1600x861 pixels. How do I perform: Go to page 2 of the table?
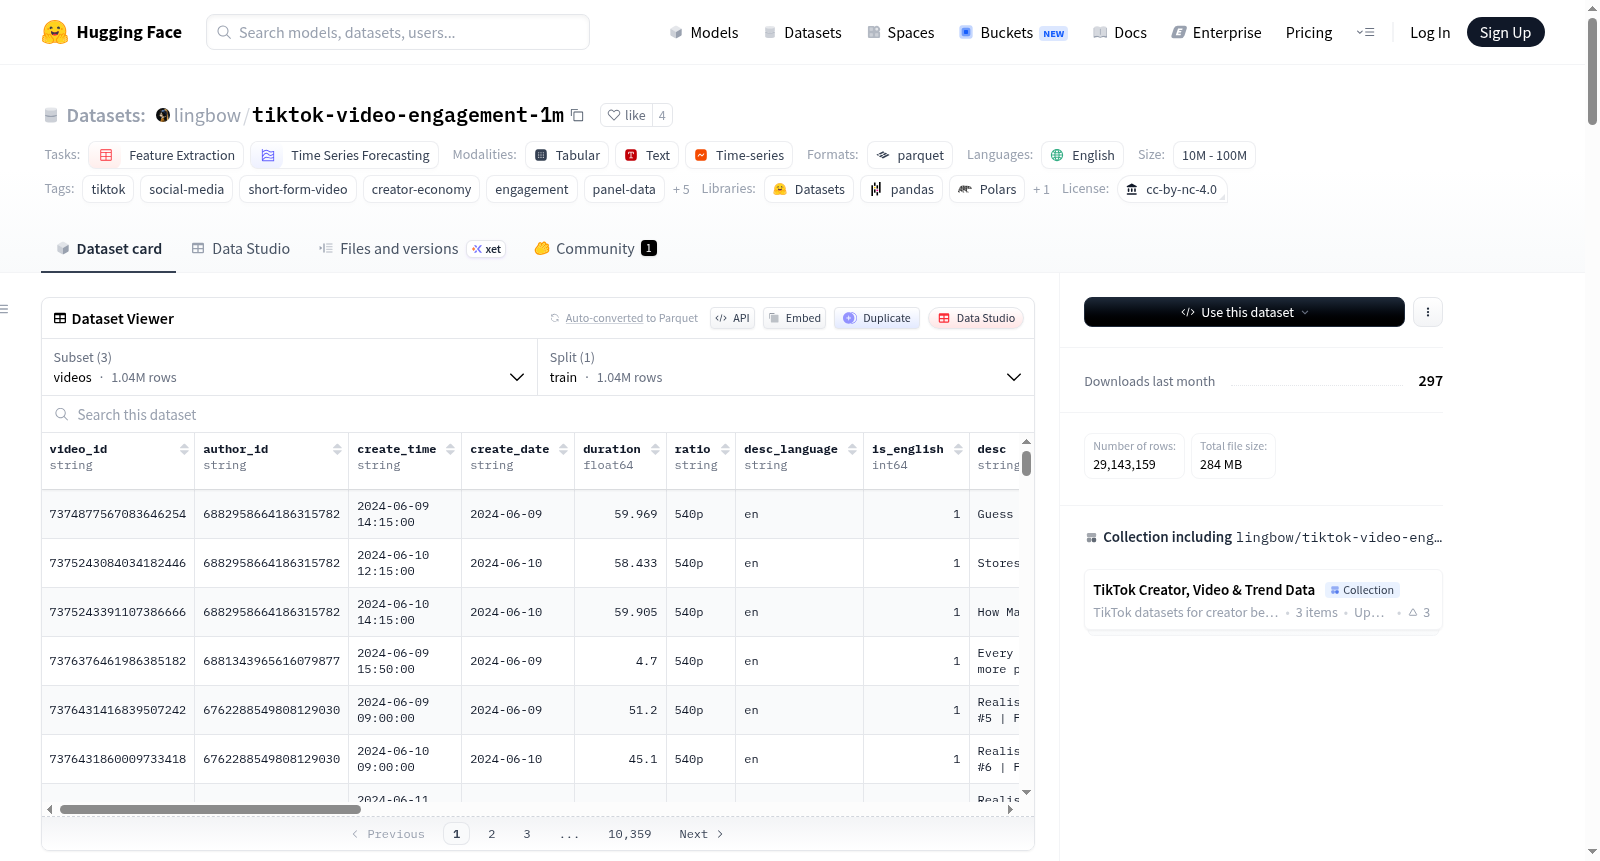coord(492,834)
